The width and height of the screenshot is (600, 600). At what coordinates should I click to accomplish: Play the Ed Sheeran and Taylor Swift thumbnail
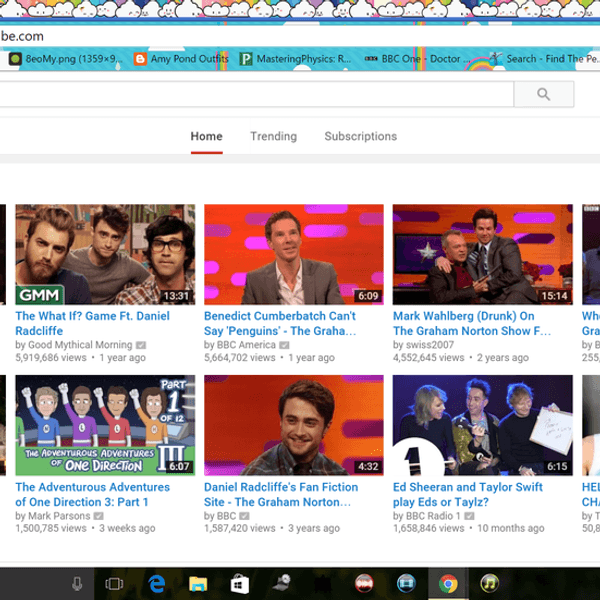483,425
